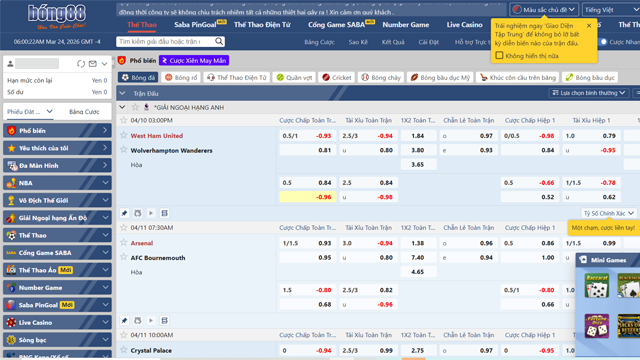Open Tiếng Việt language dropdown

point(611,9)
